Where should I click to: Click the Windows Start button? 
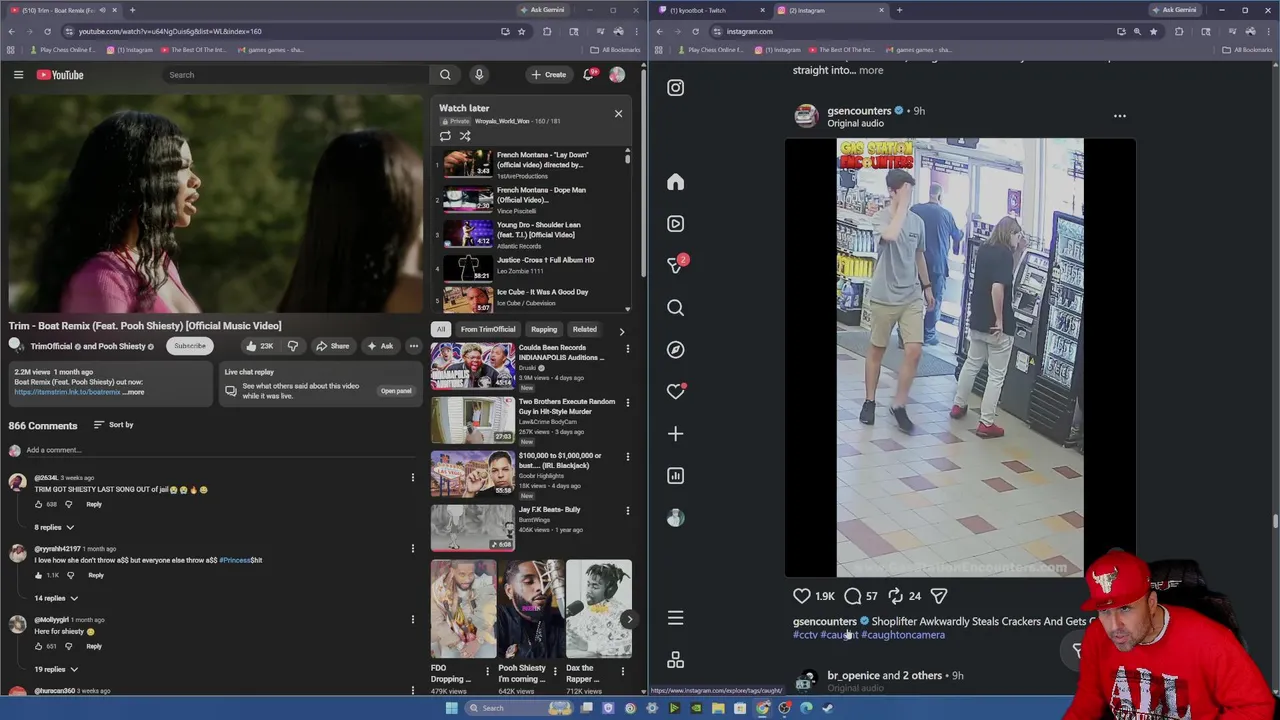pos(452,708)
